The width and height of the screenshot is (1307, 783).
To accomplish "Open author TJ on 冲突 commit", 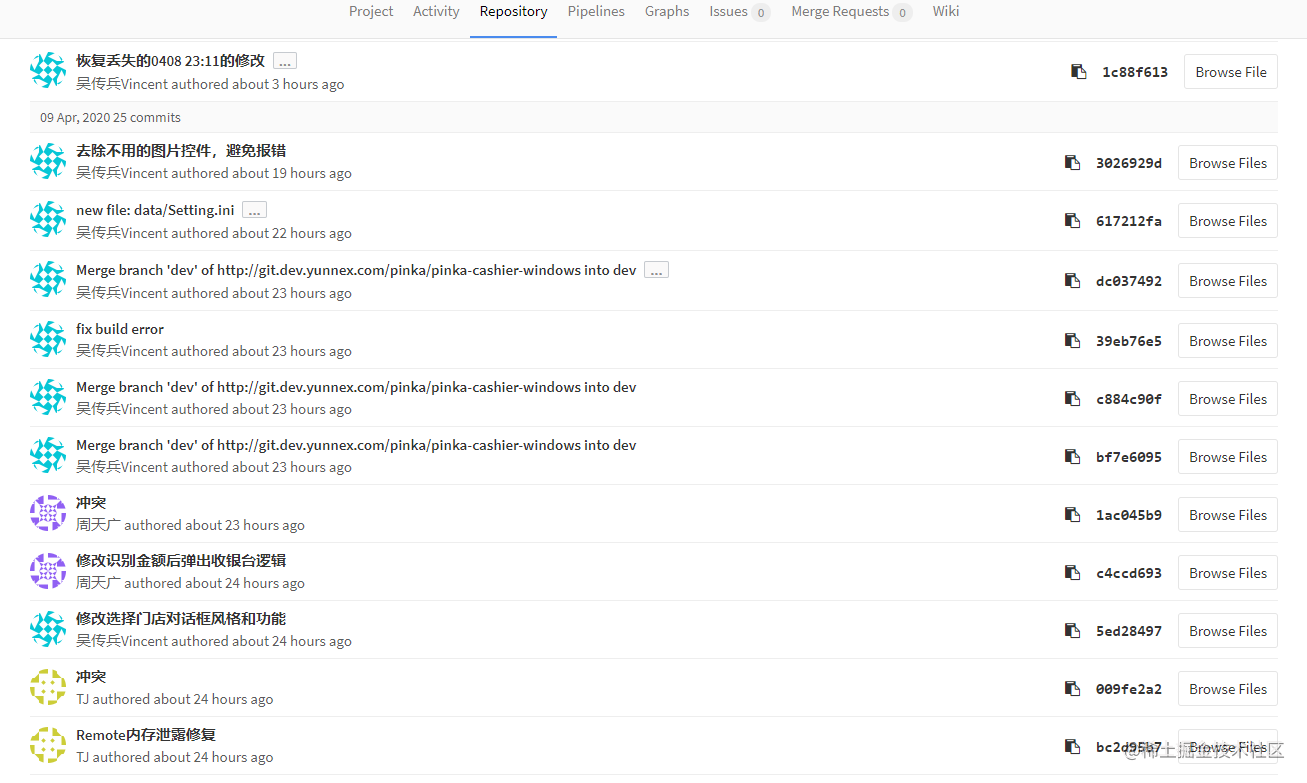I will [82, 699].
